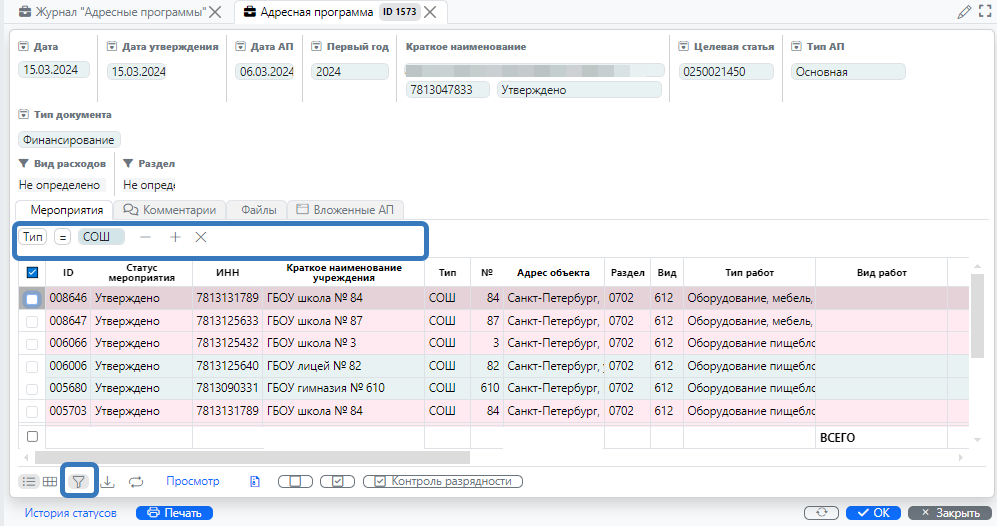This screenshot has height=526, width=997.
Task: Remove filter condition with X icon
Action: pyautogui.click(x=201, y=237)
